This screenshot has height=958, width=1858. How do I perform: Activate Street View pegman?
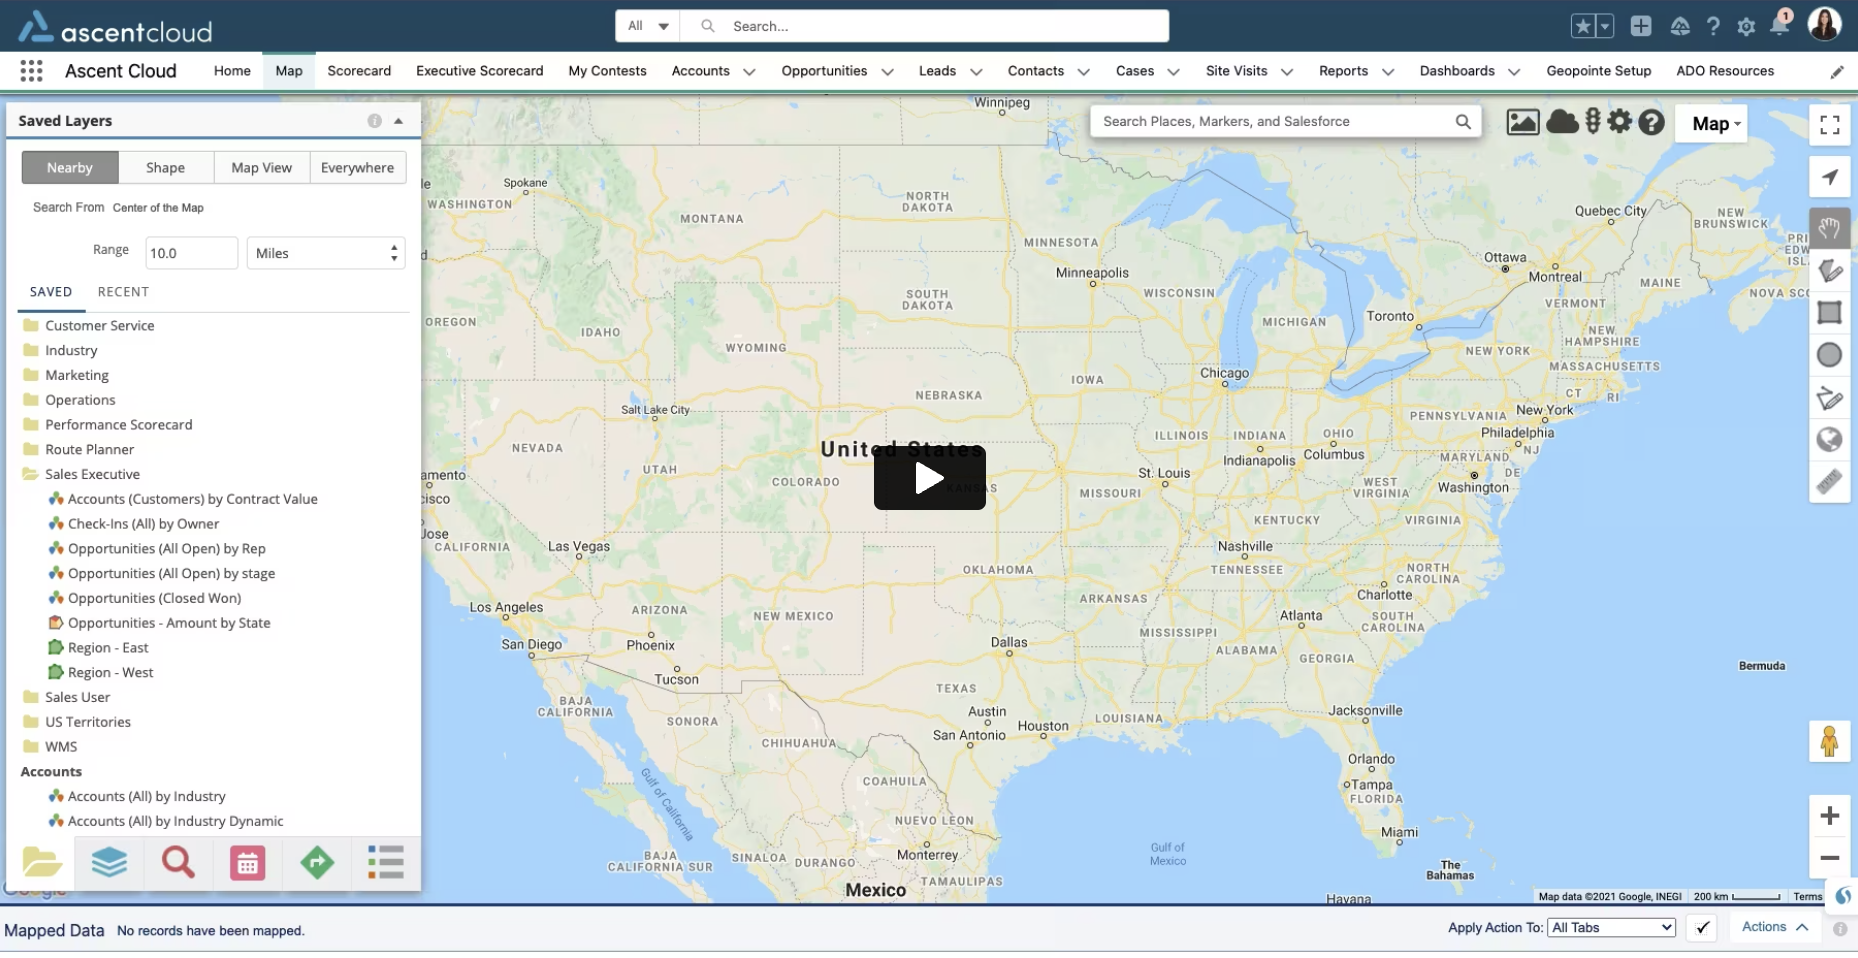[x=1830, y=741]
